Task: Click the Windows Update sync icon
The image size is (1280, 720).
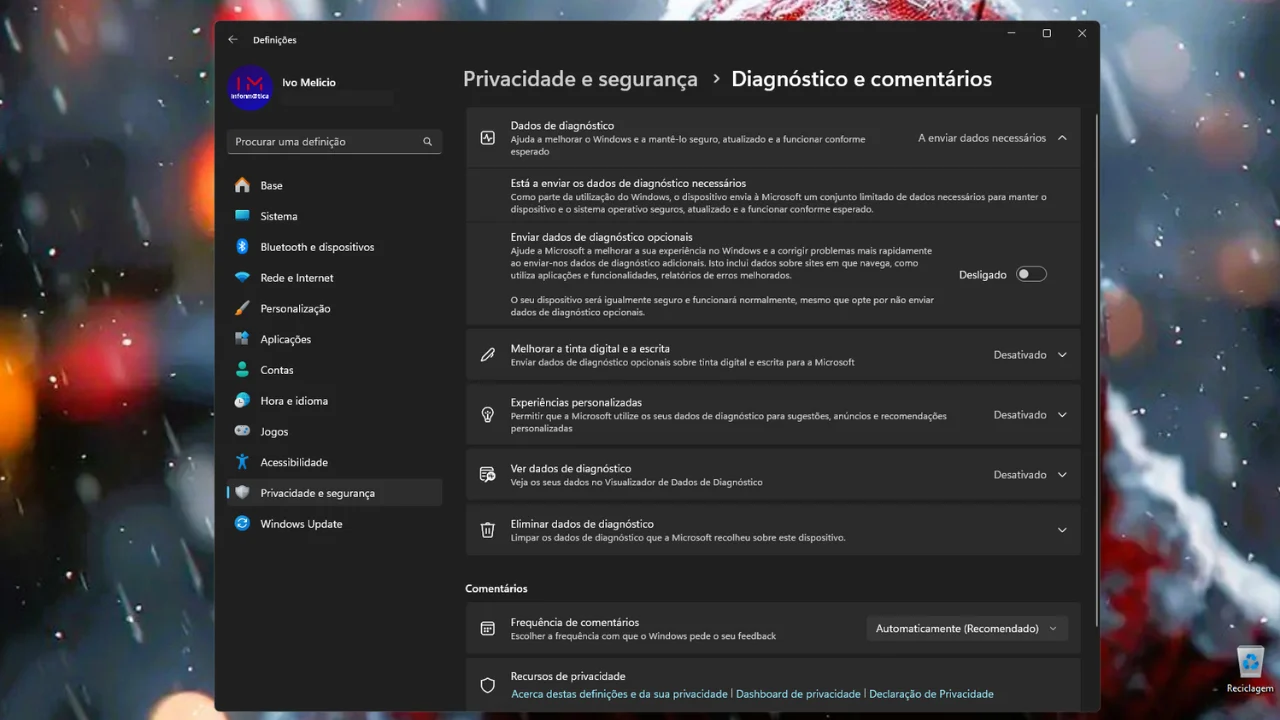Action: coord(242,524)
